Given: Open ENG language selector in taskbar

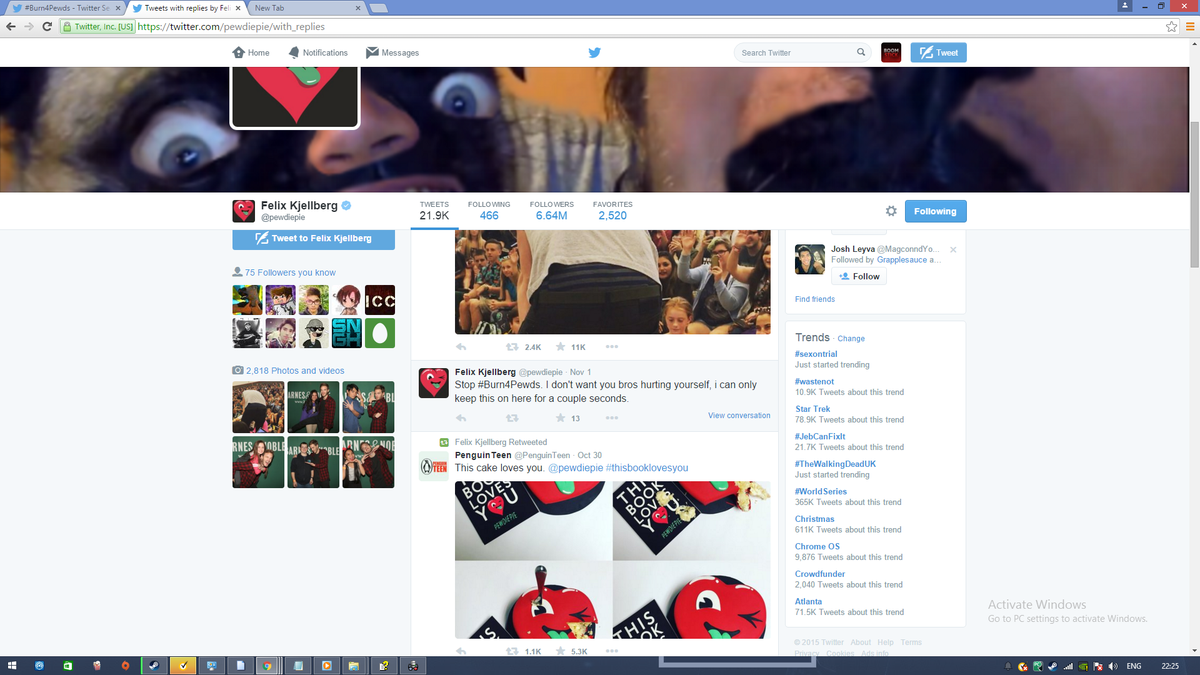Looking at the screenshot, I should click(x=1134, y=666).
